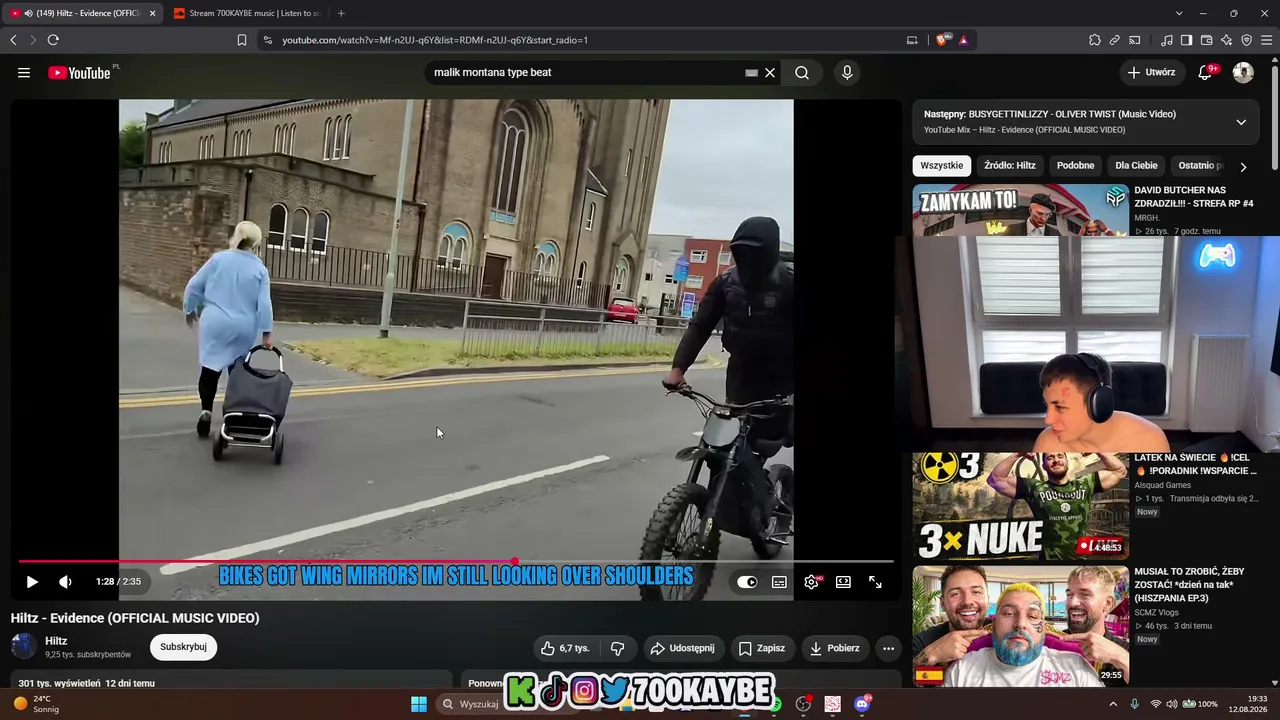Open Brave Wallet icon

pos(1207,40)
